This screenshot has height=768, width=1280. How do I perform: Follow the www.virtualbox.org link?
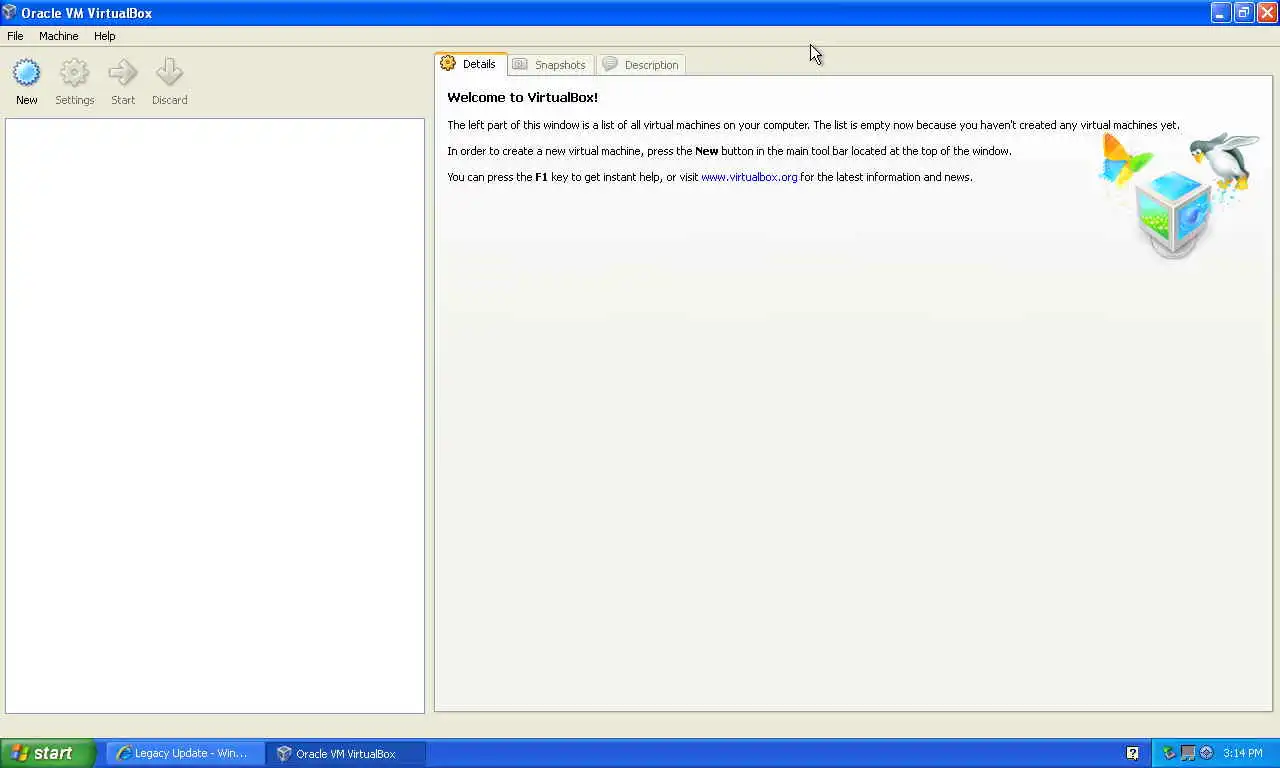[x=749, y=177]
